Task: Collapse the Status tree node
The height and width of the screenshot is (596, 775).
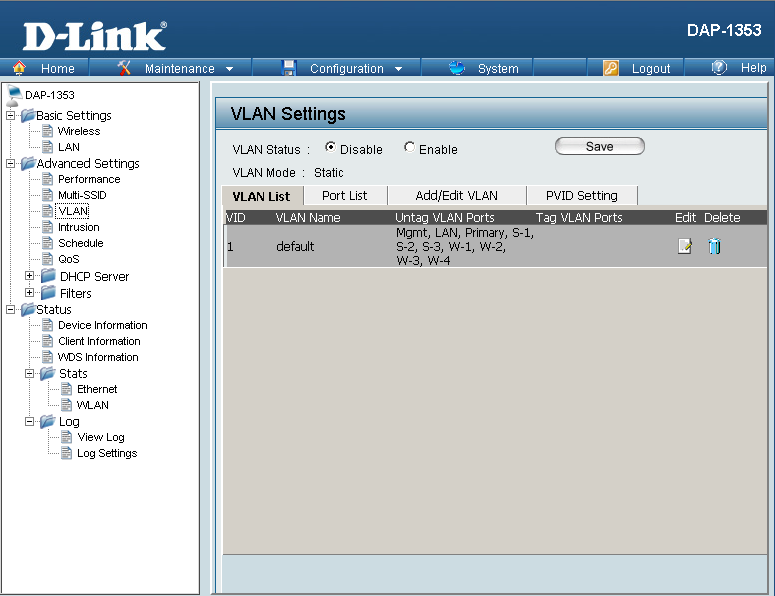Action: click(x=10, y=309)
